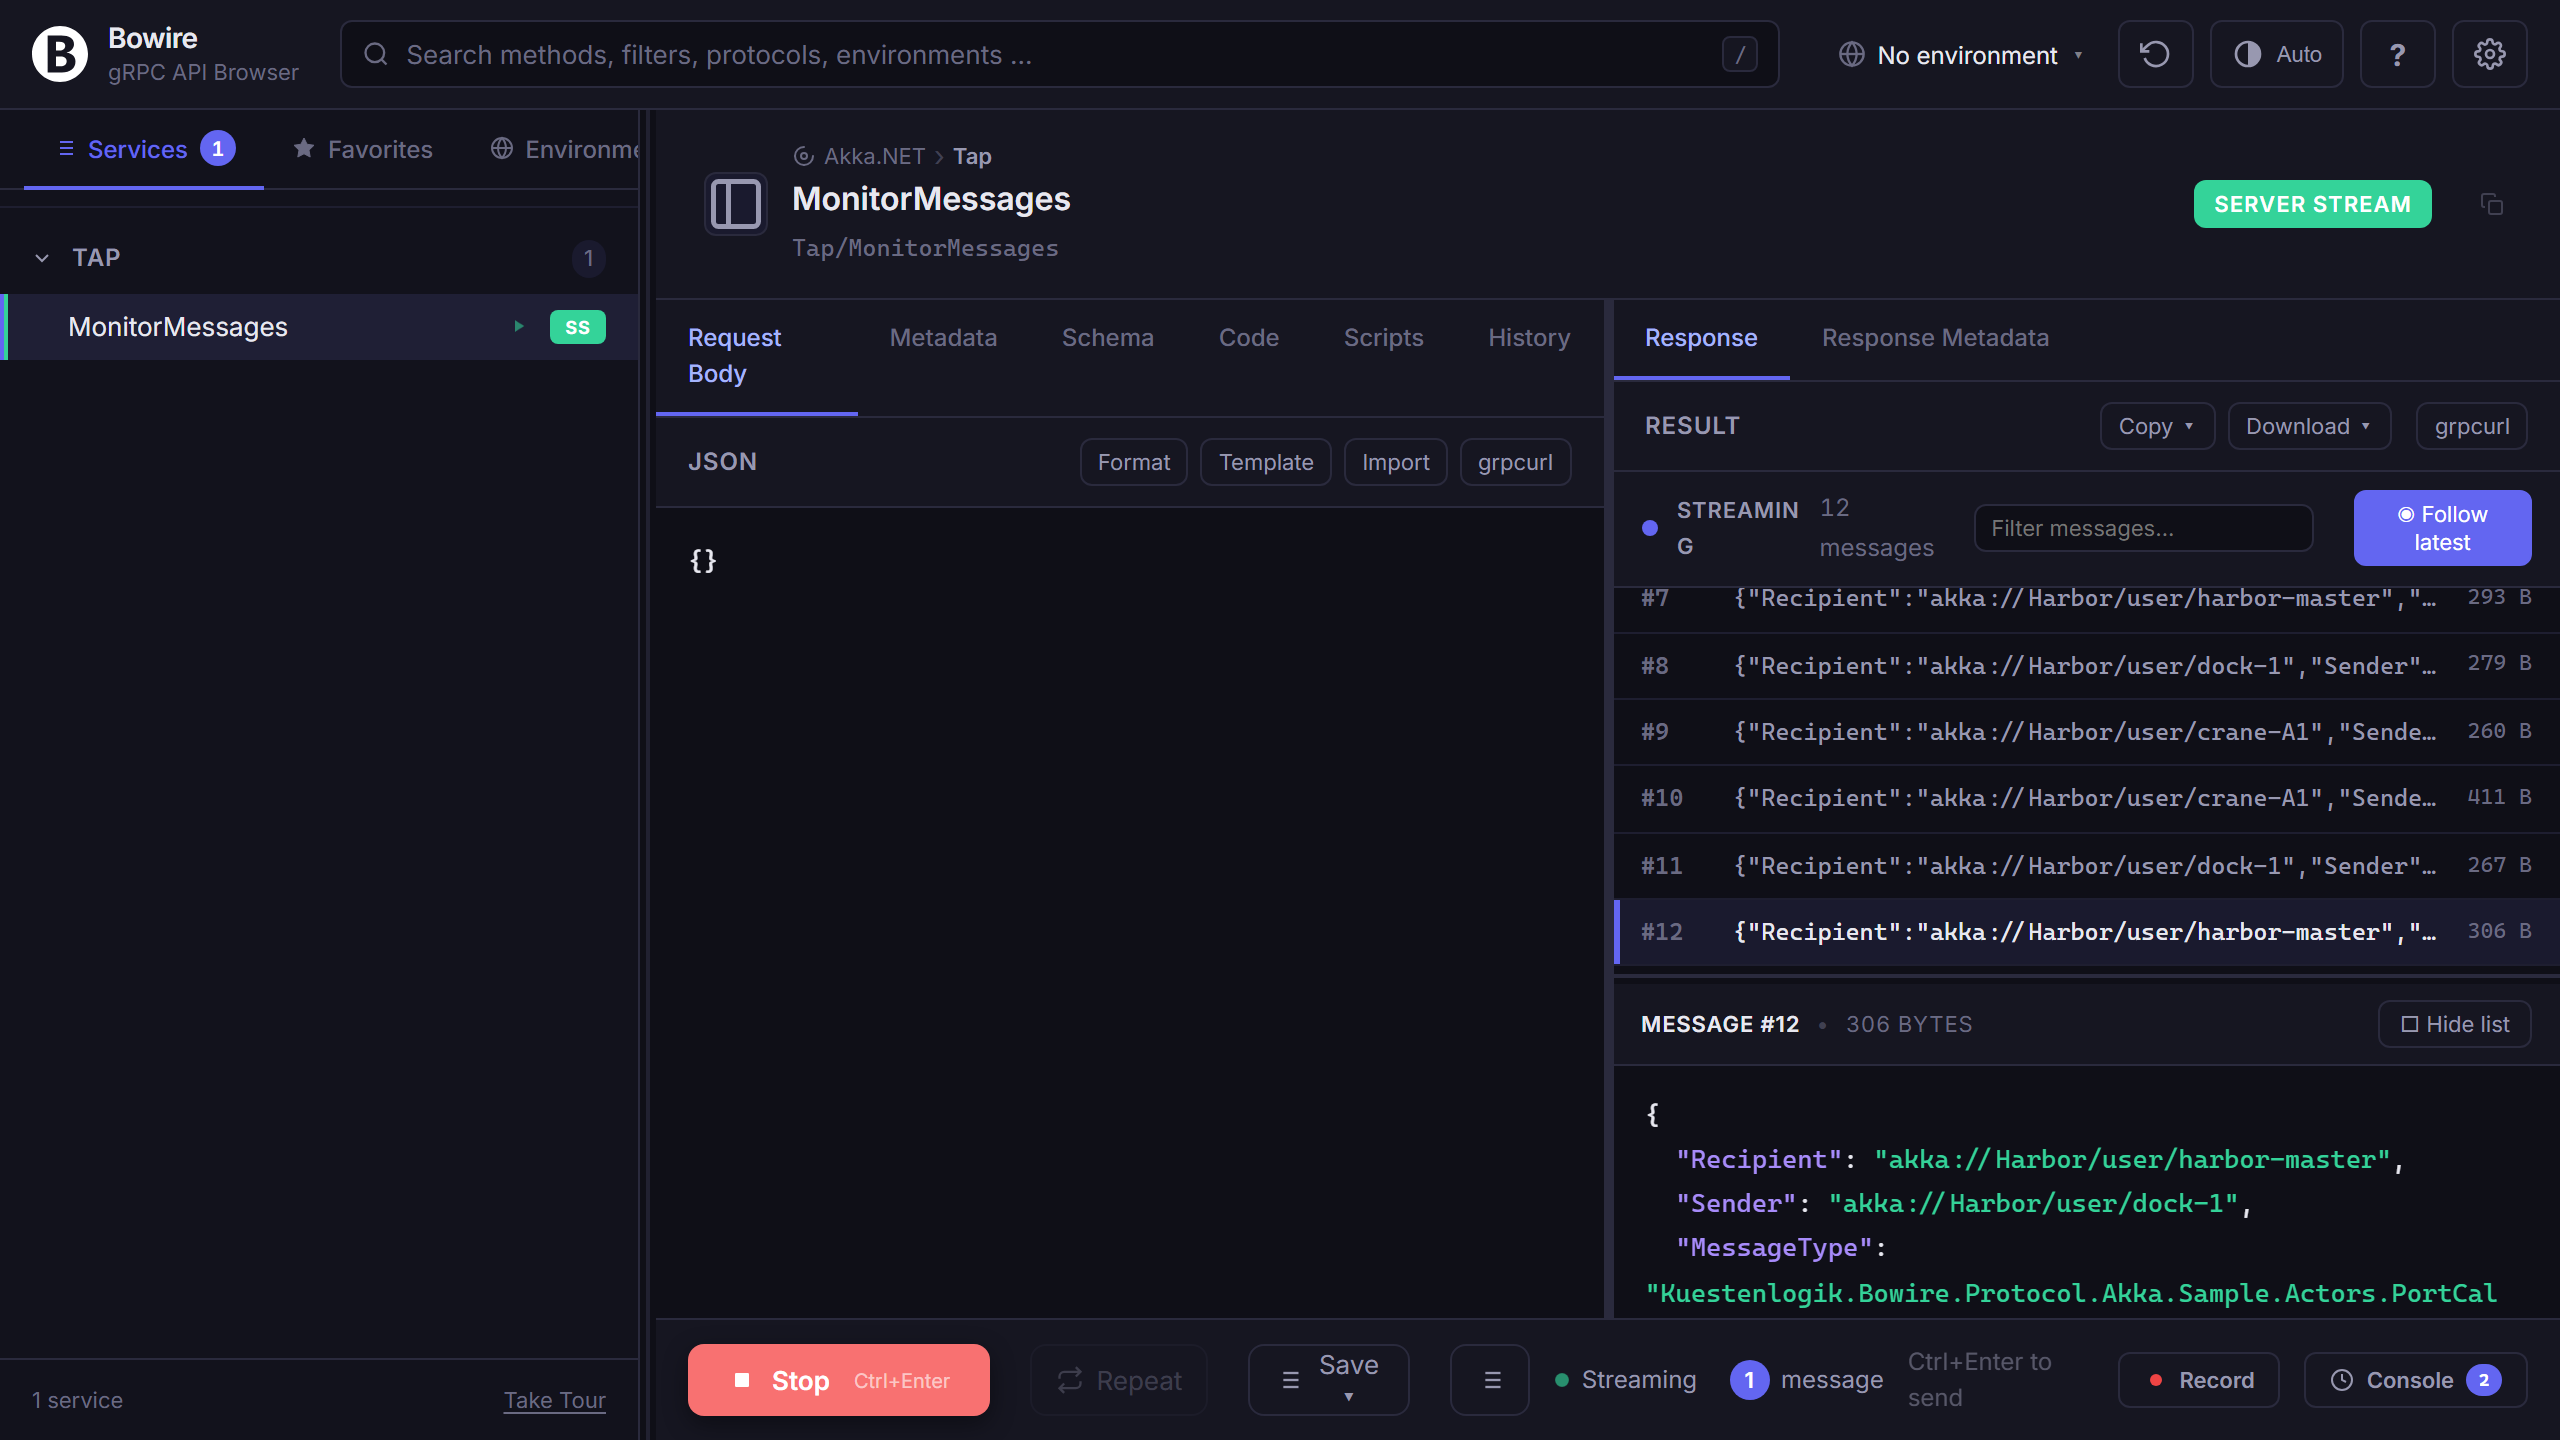Click into the JSON request body editor
The image size is (2560, 1440).
point(1129,910)
